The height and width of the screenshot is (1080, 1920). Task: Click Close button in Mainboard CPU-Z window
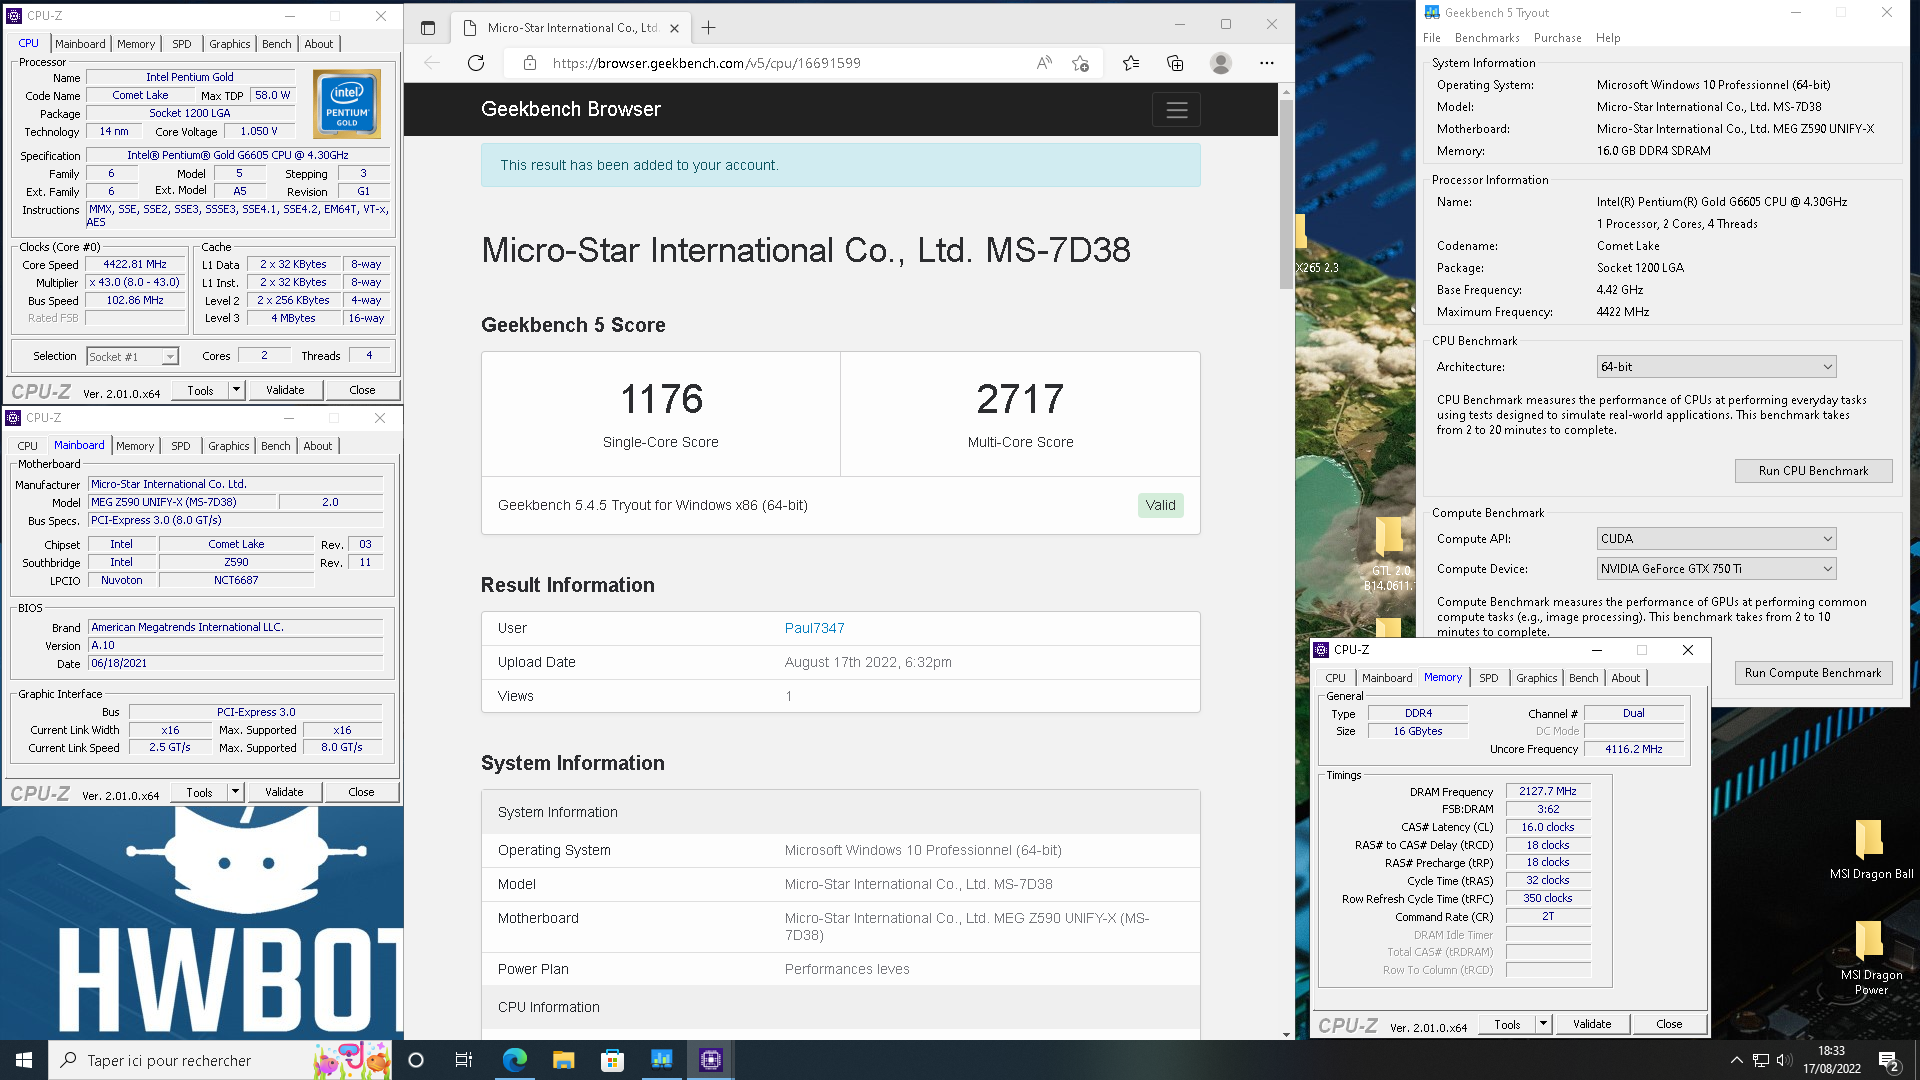pos(361,792)
